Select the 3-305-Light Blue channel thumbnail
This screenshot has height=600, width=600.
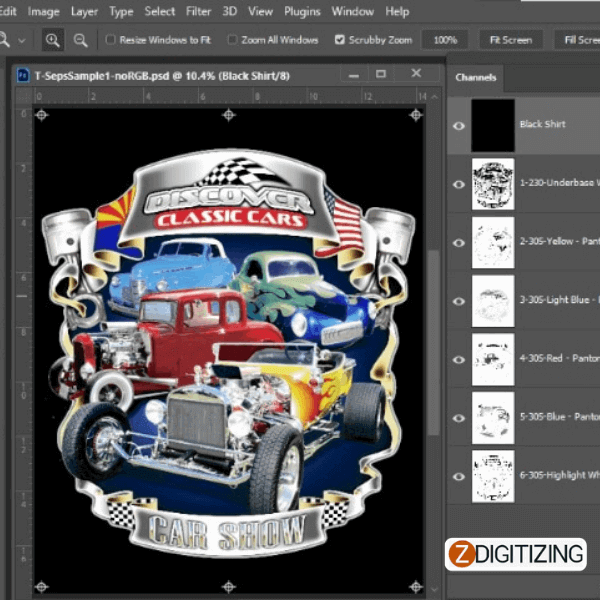pos(493,301)
